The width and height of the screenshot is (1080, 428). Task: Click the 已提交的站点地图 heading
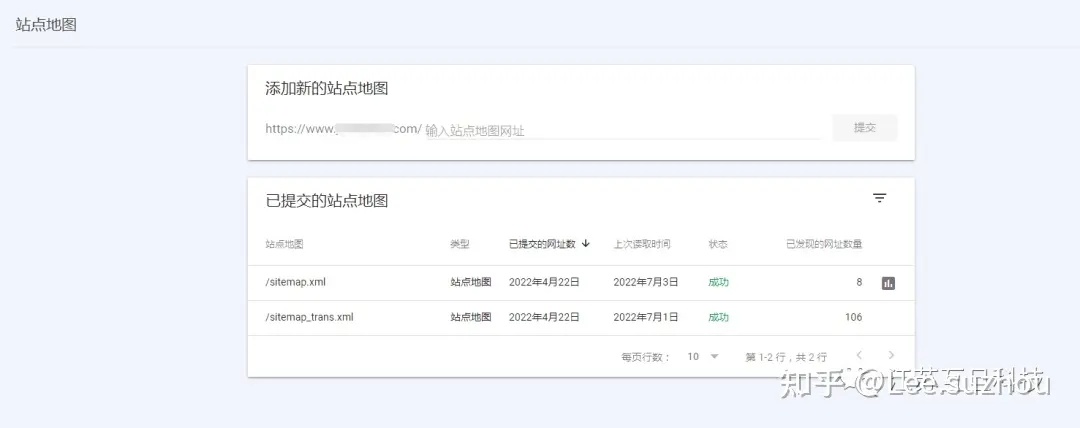[326, 201]
